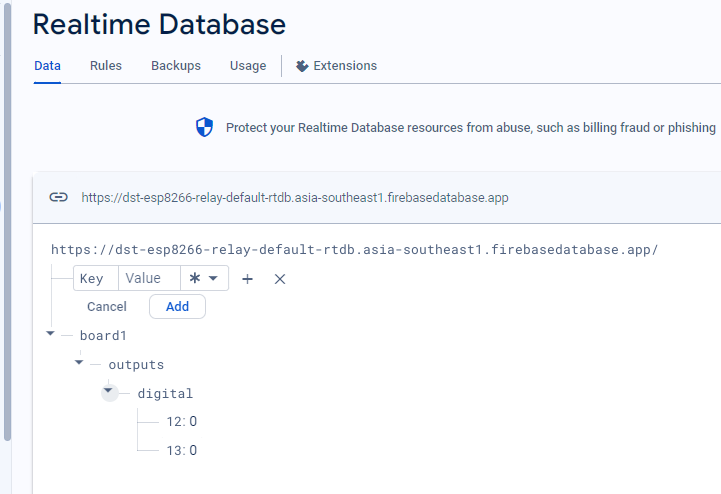Switch to the Rules tab
This screenshot has height=494, width=721.
(106, 66)
